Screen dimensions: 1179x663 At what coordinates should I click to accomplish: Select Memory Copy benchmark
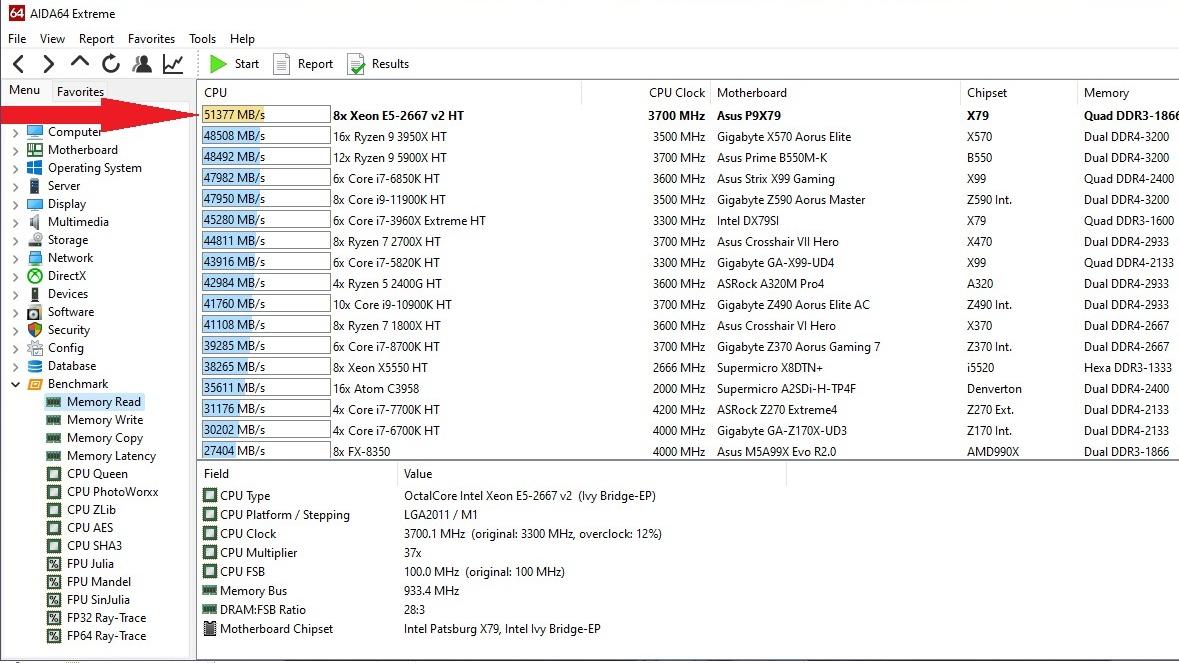[x=105, y=437]
